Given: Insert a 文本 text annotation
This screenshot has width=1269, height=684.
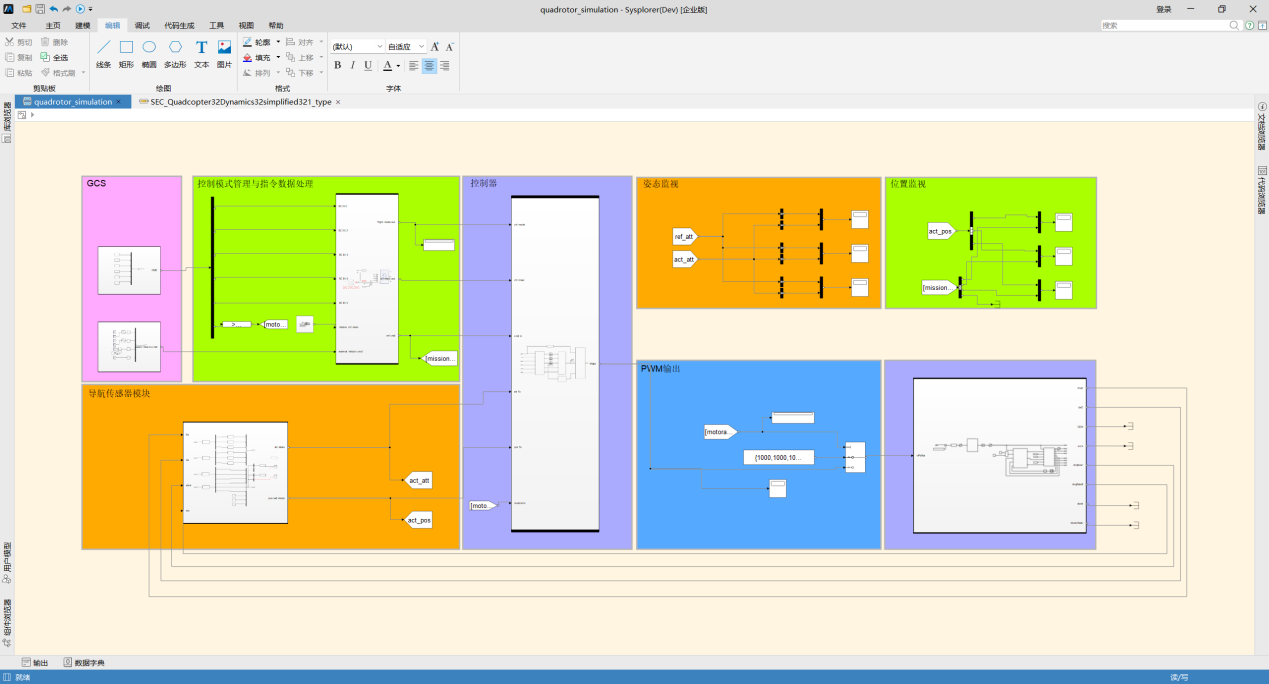Looking at the screenshot, I should (x=201, y=52).
